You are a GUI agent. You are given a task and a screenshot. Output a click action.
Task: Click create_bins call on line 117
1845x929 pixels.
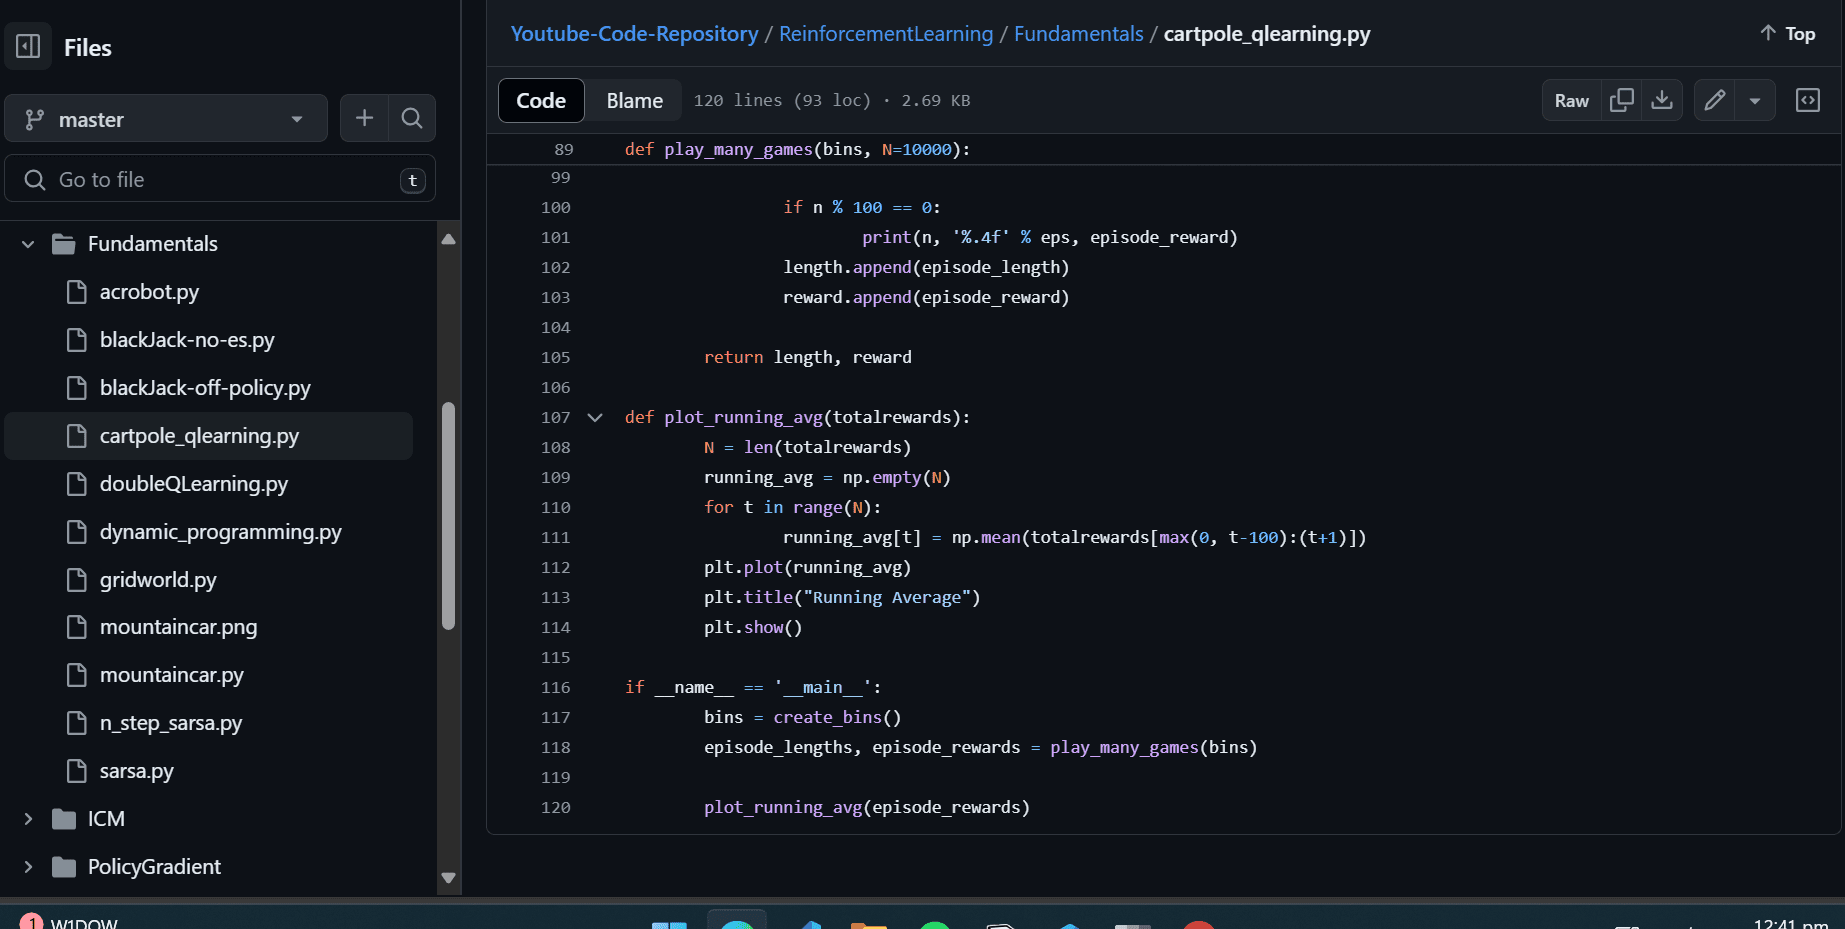[827, 717]
